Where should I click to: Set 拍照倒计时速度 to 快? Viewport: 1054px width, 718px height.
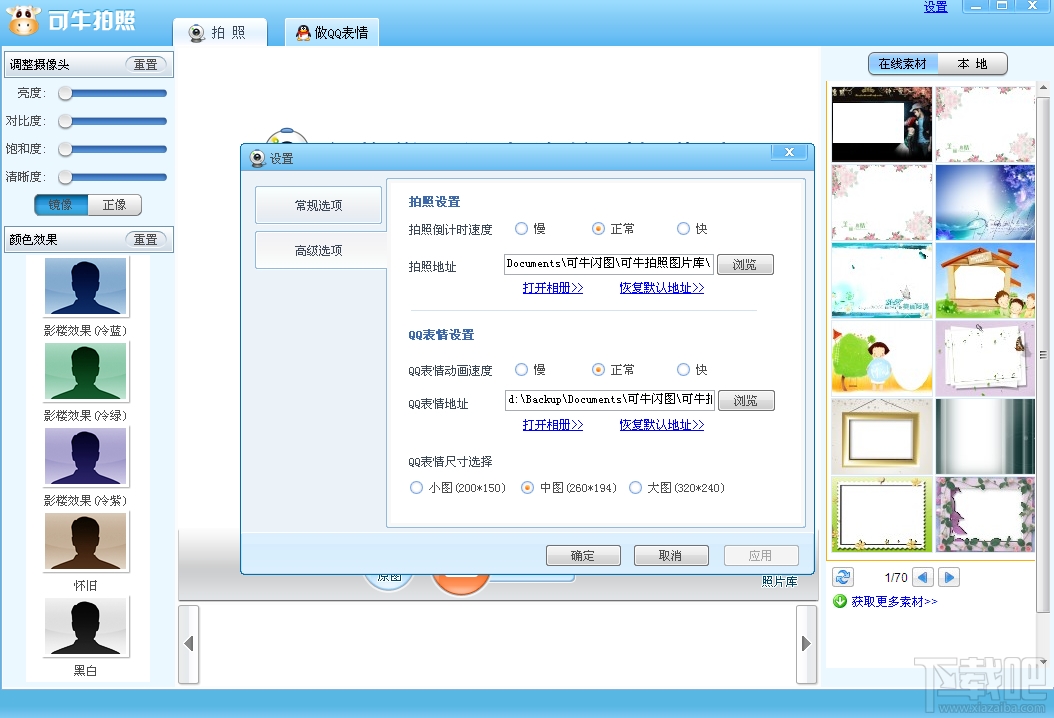684,229
